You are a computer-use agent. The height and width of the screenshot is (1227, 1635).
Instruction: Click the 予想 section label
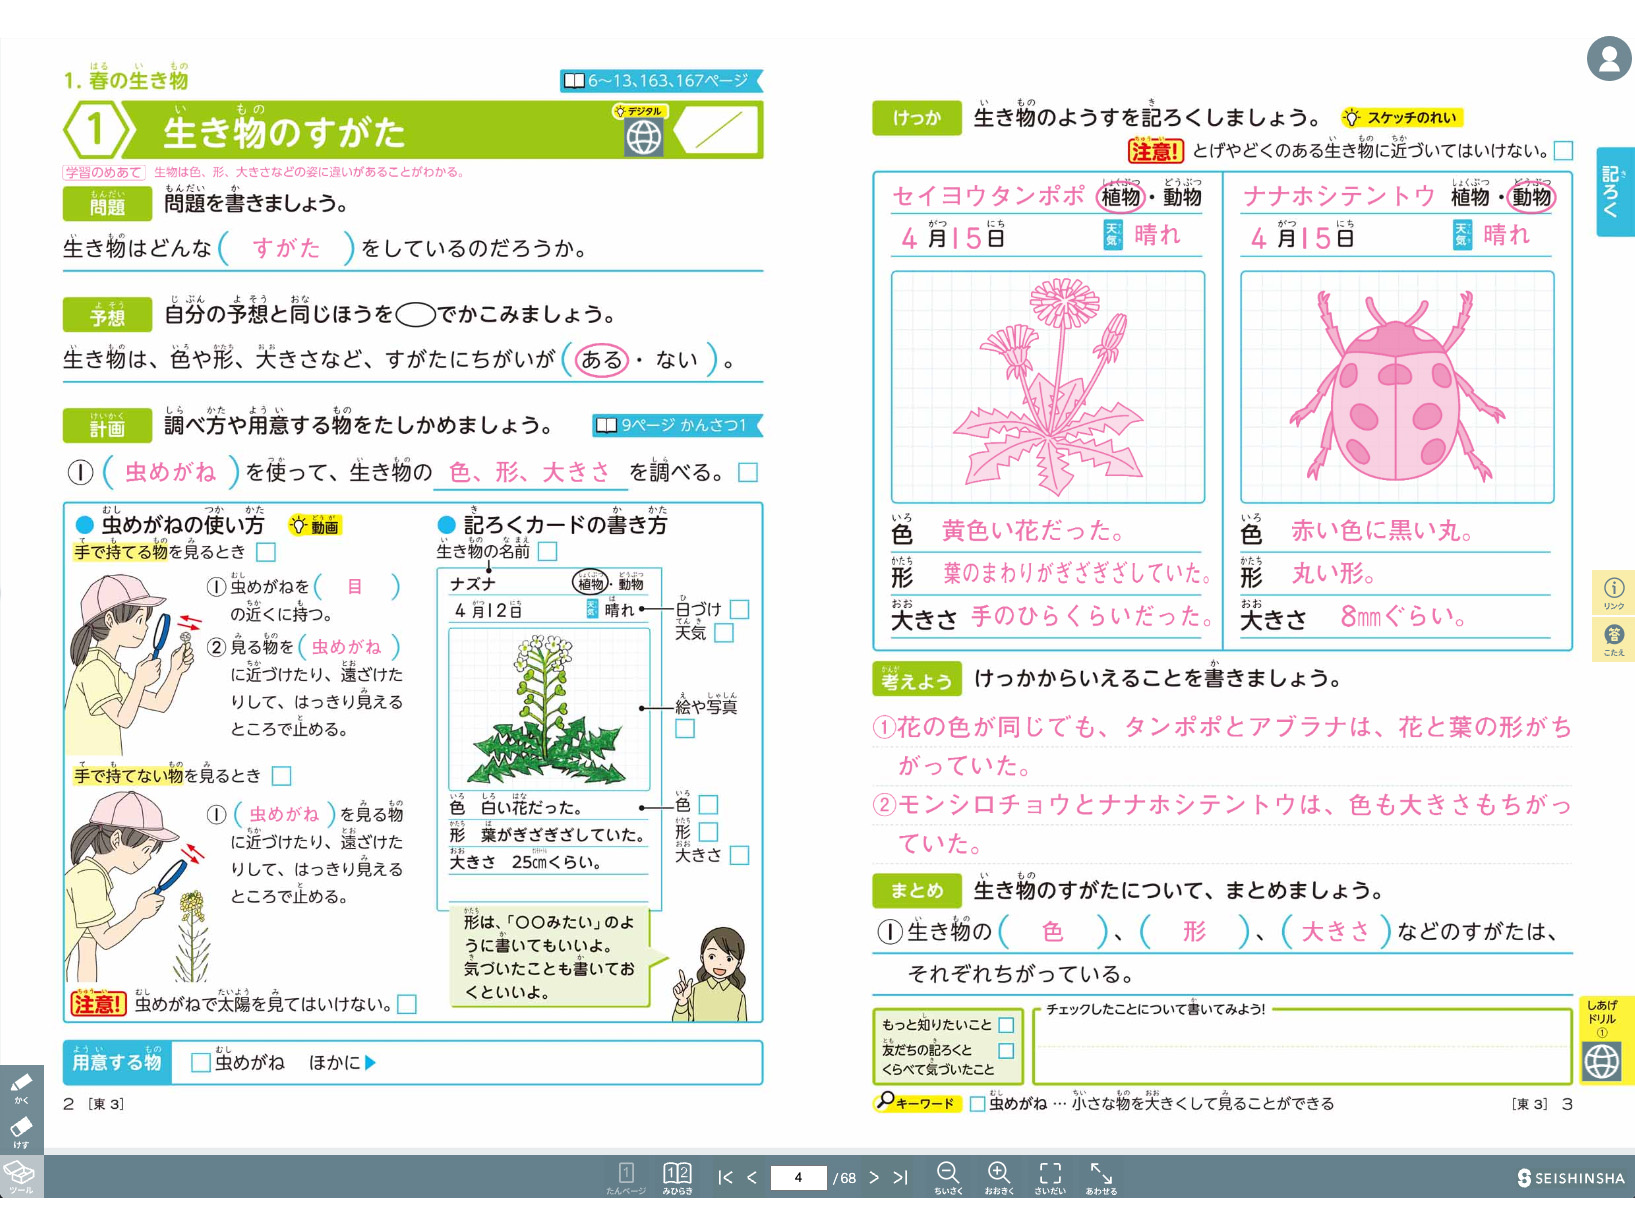107,315
